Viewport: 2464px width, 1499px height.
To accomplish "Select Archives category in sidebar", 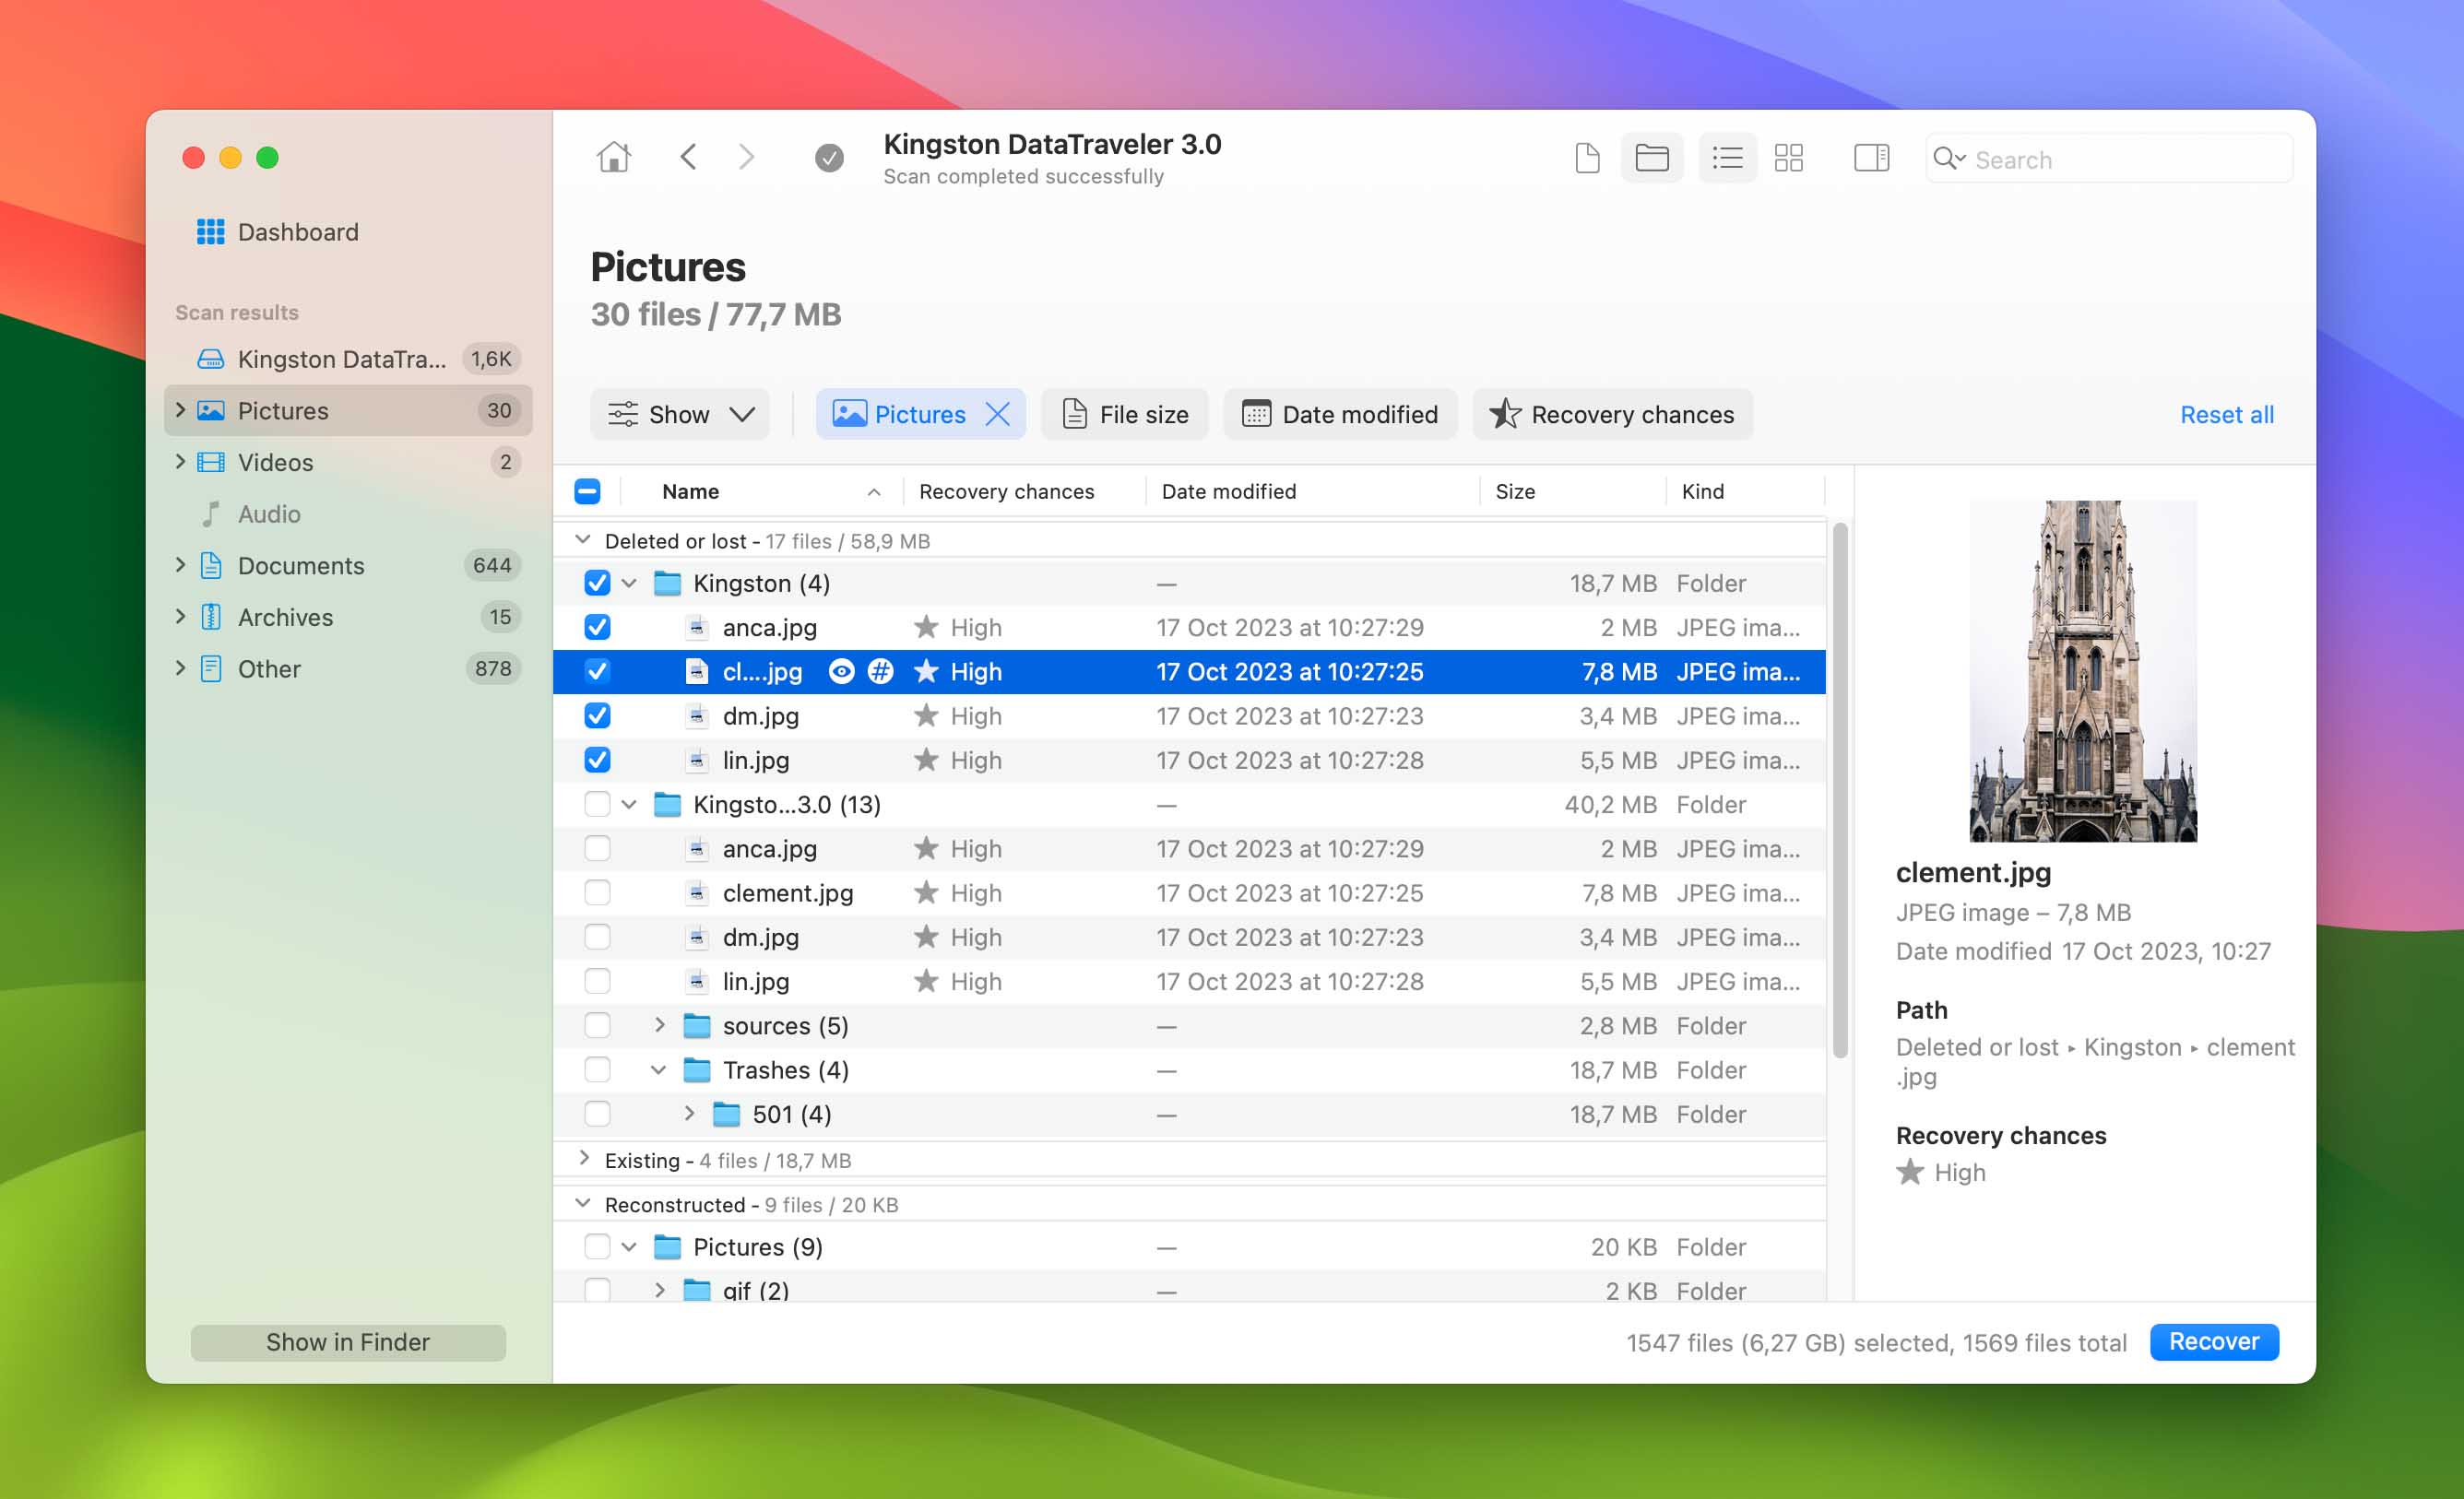I will point(347,617).
